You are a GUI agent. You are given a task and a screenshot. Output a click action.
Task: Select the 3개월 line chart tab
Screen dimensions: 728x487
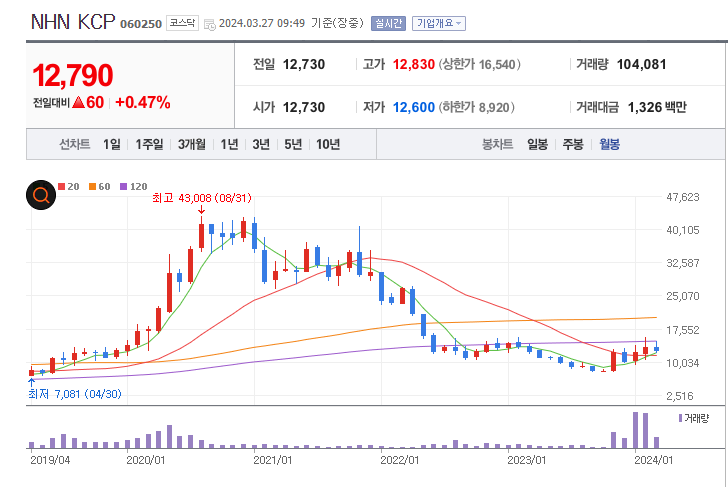[192, 144]
